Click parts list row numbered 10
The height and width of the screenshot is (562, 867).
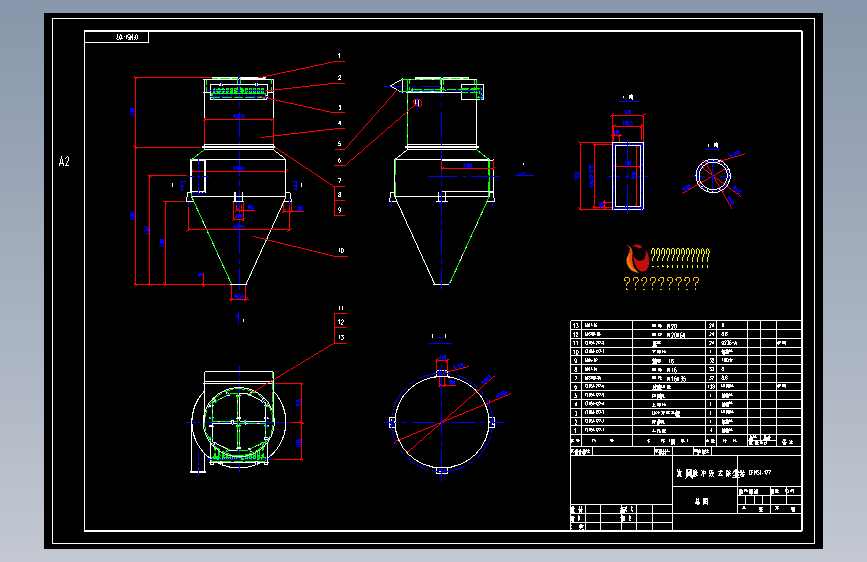686,351
